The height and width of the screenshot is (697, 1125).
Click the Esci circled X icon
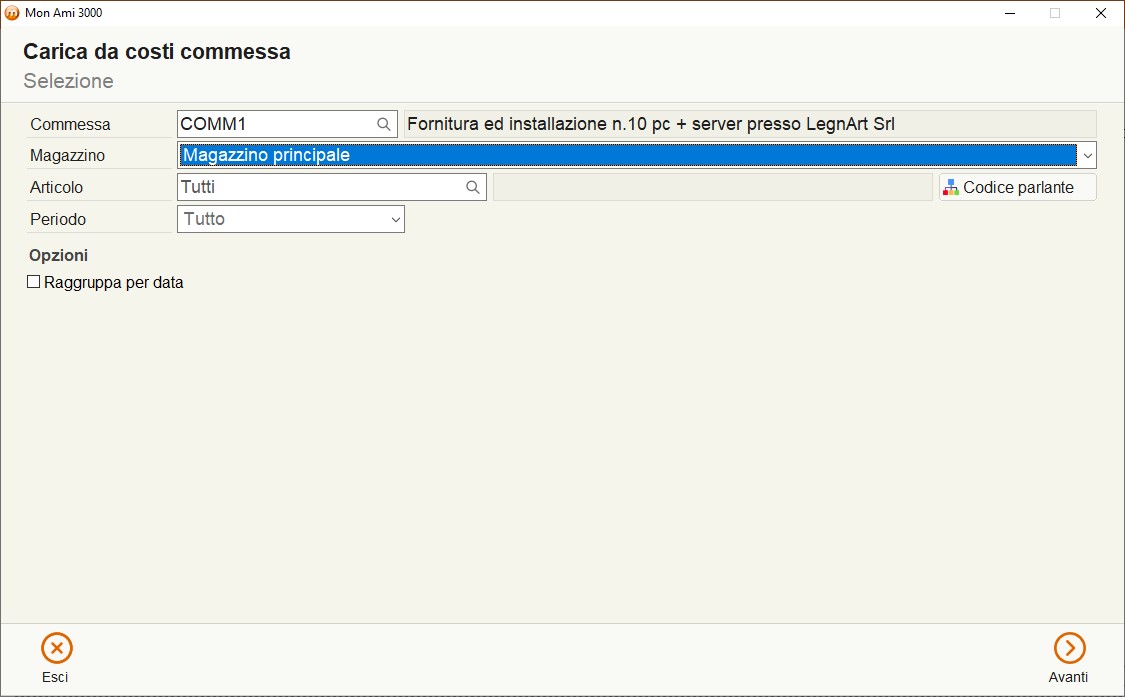click(x=57, y=648)
